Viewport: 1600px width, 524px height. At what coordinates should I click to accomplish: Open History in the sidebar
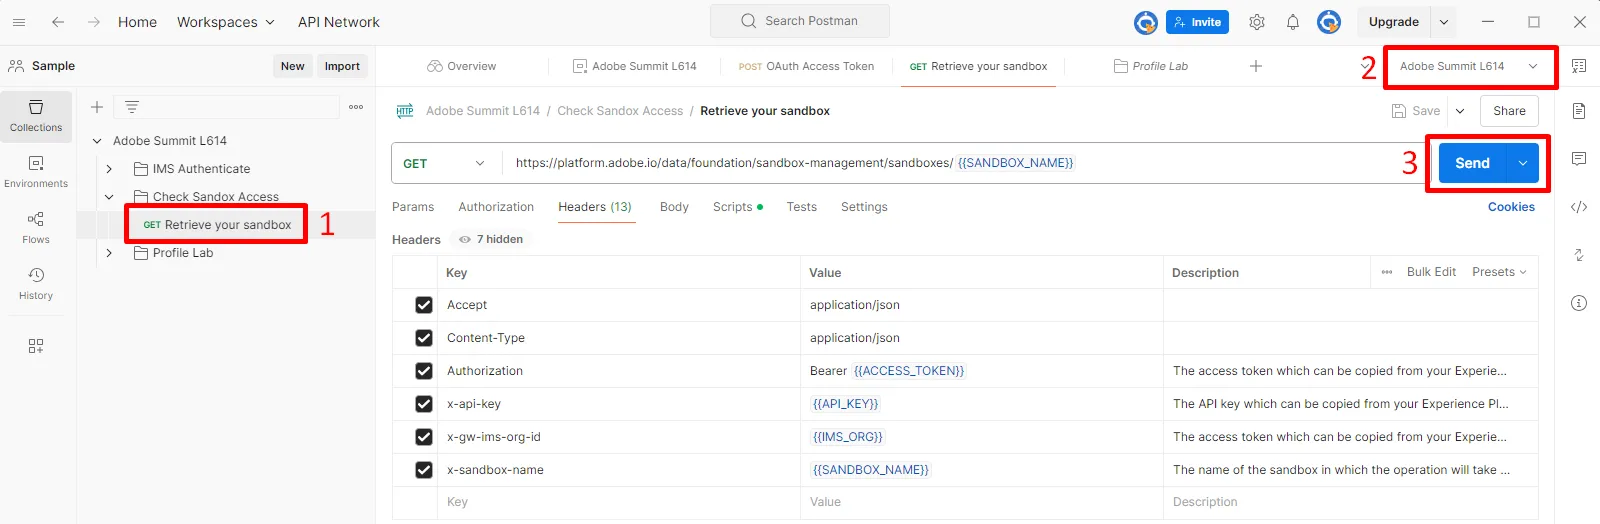36,284
